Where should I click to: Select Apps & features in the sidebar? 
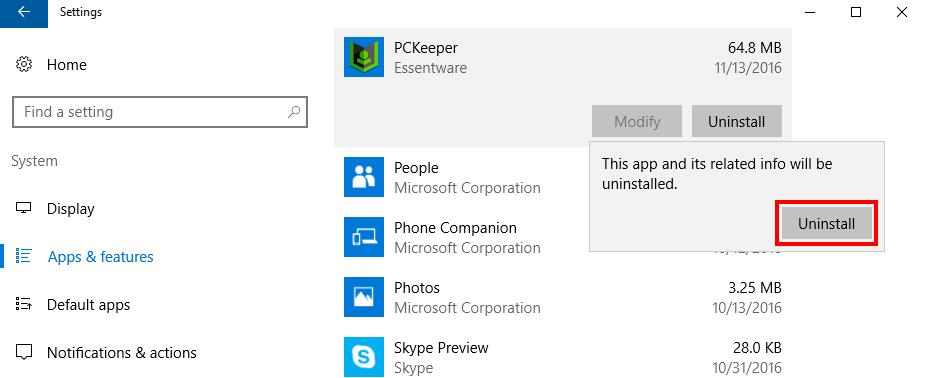[100, 257]
